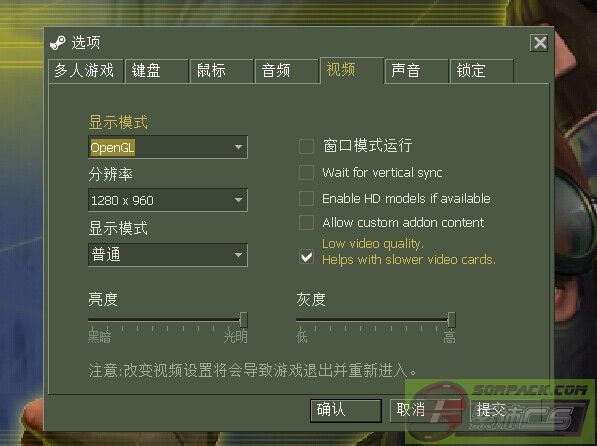Click the 确认 confirm button
This screenshot has height=446, width=597.
pyautogui.click(x=346, y=410)
